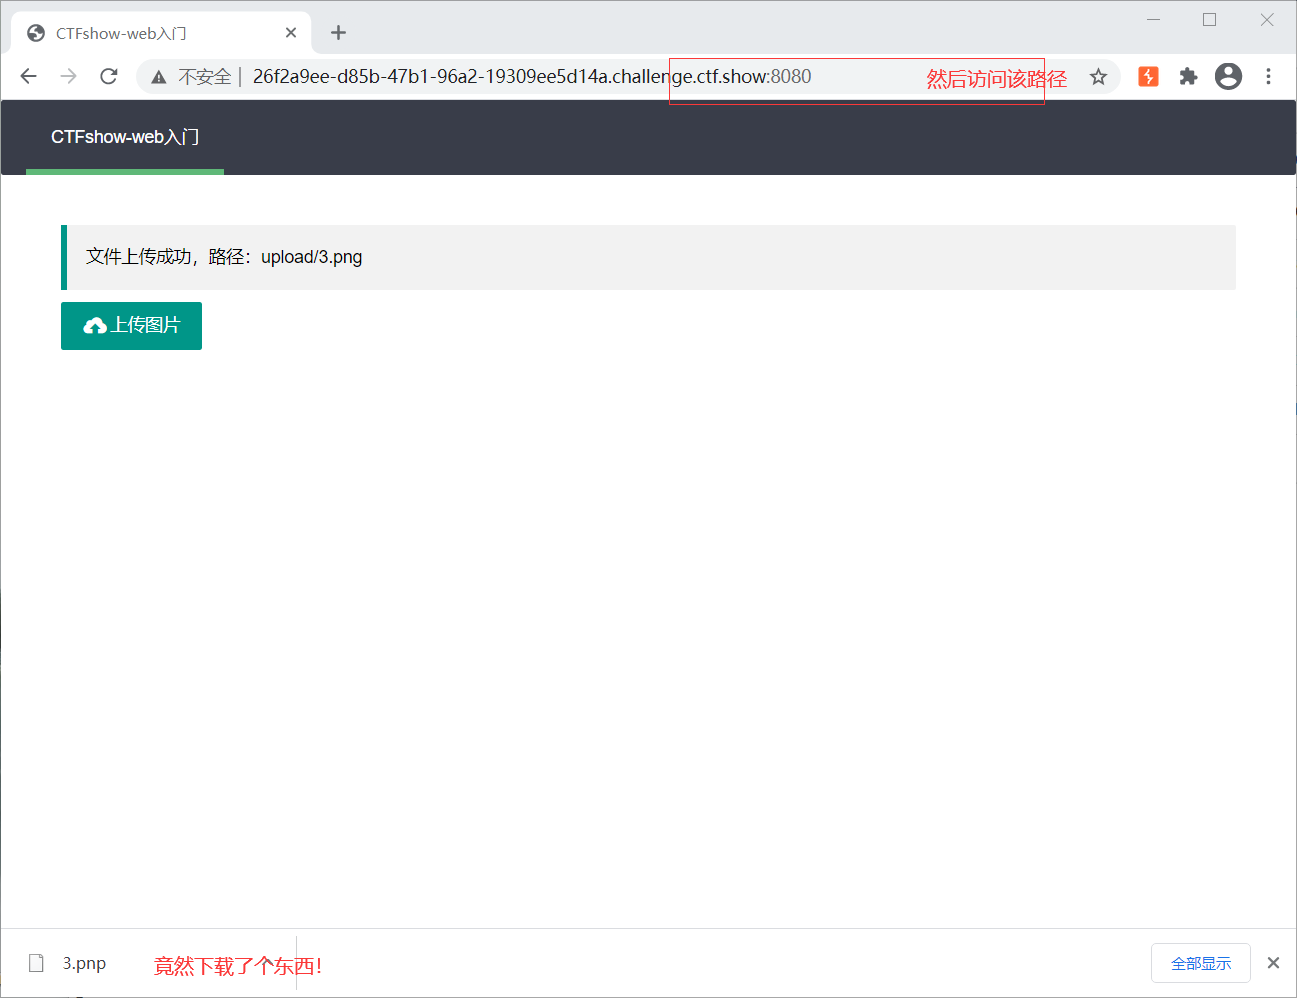Open a new browser tab
Screen dimensions: 1297x998
[x=338, y=33]
